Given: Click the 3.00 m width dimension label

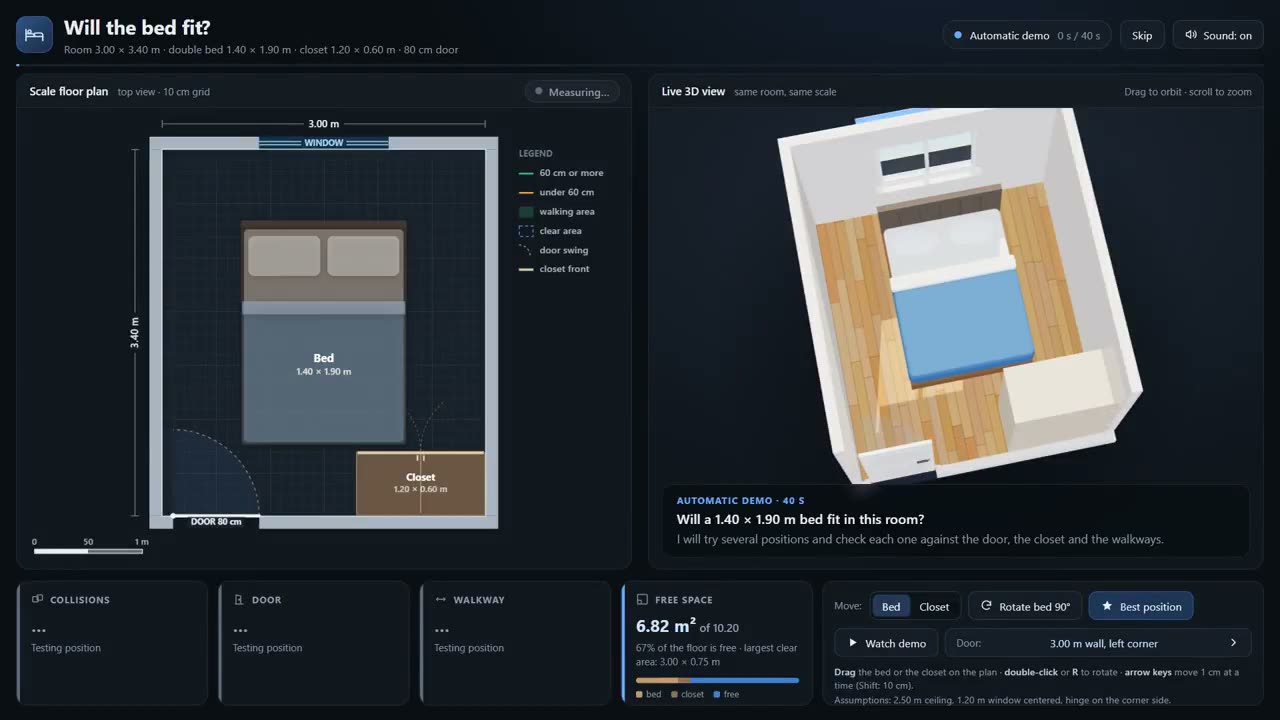Looking at the screenshot, I should 323,124.
